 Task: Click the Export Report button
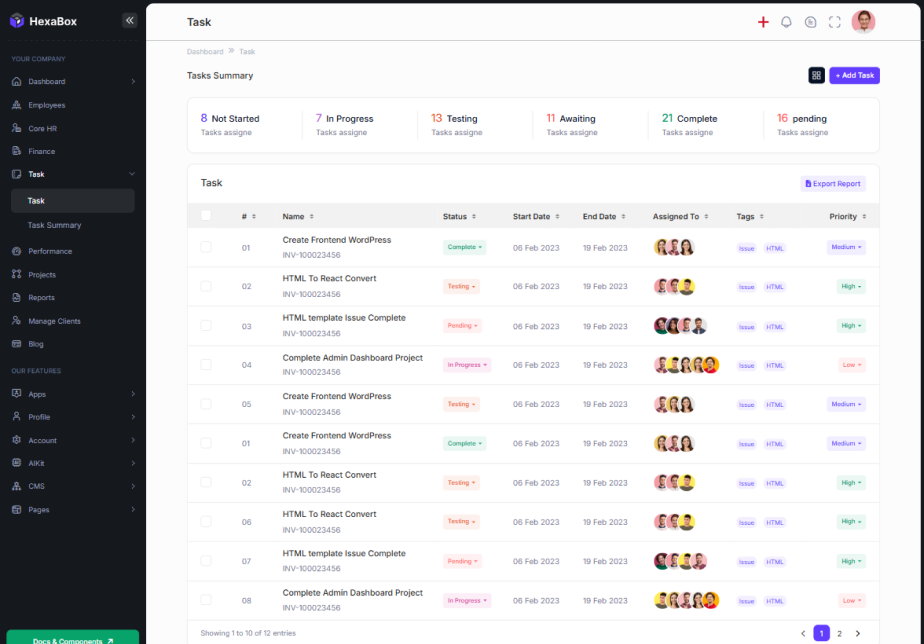point(832,184)
